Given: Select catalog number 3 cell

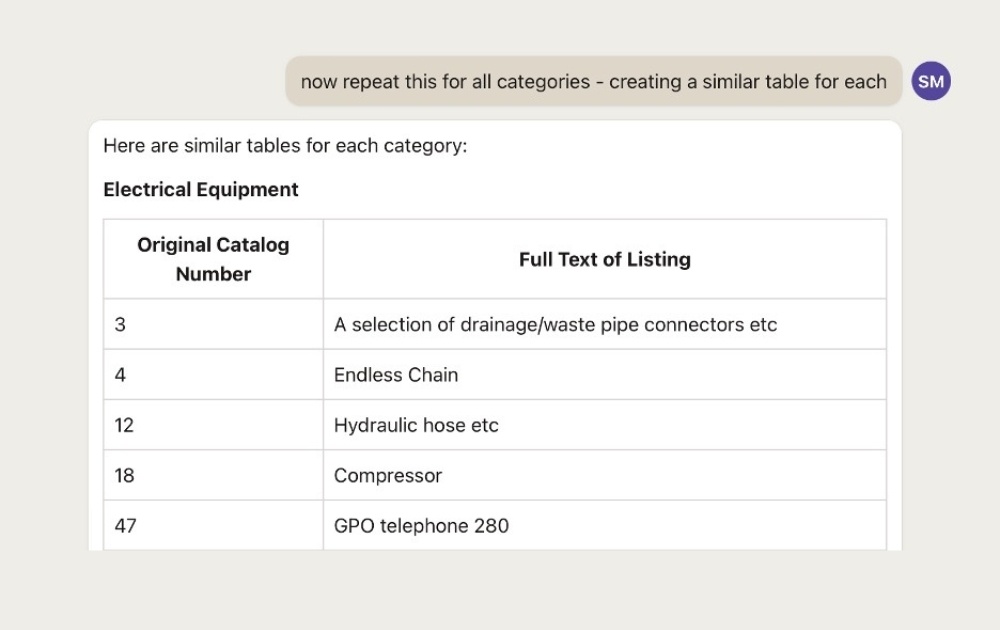Looking at the screenshot, I should [213, 324].
